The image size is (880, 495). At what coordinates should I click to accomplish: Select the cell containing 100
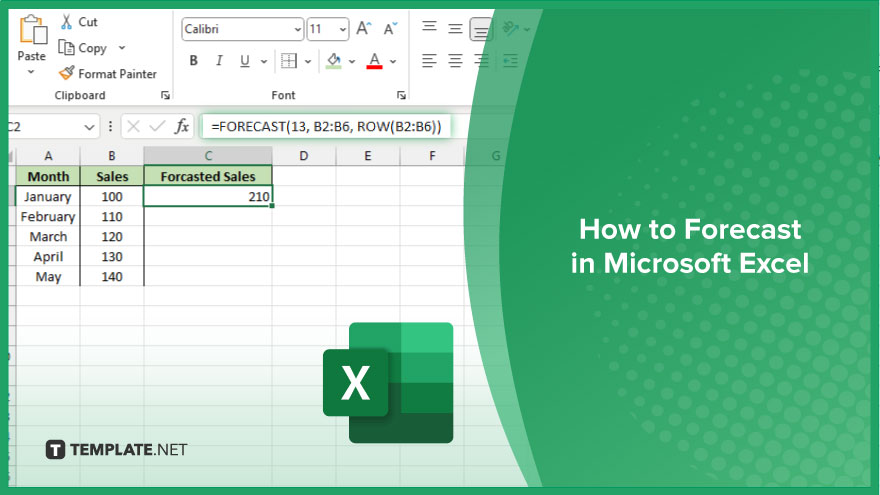[112, 196]
